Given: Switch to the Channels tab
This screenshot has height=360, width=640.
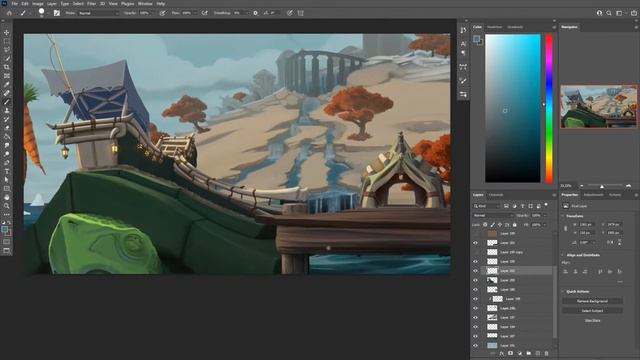Looking at the screenshot, I should pyautogui.click(x=496, y=195).
